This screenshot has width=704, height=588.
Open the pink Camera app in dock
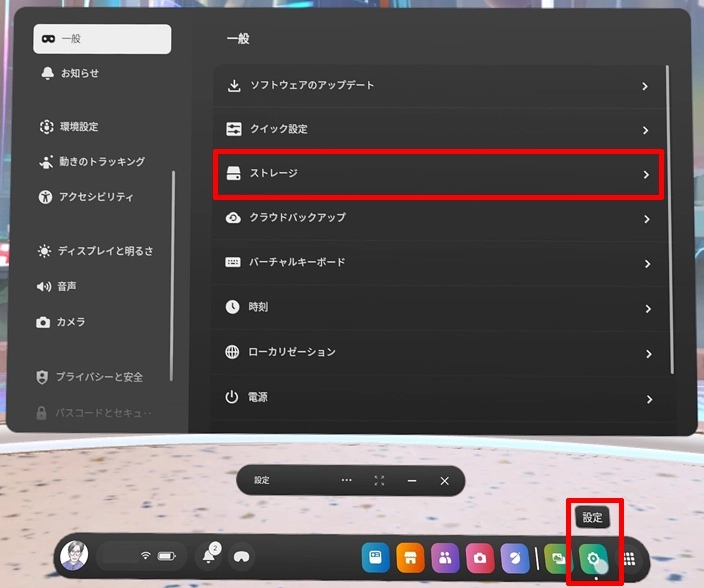pyautogui.click(x=480, y=558)
